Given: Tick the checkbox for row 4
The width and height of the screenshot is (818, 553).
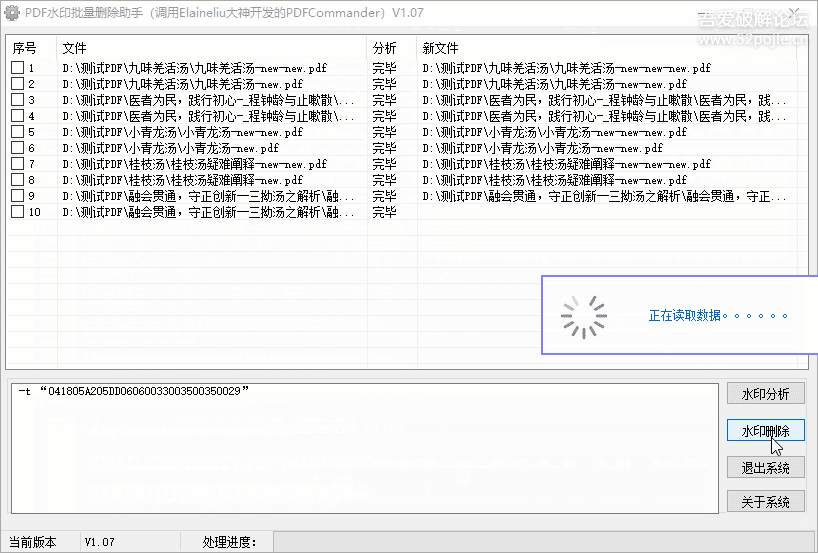Looking at the screenshot, I should coord(18,115).
